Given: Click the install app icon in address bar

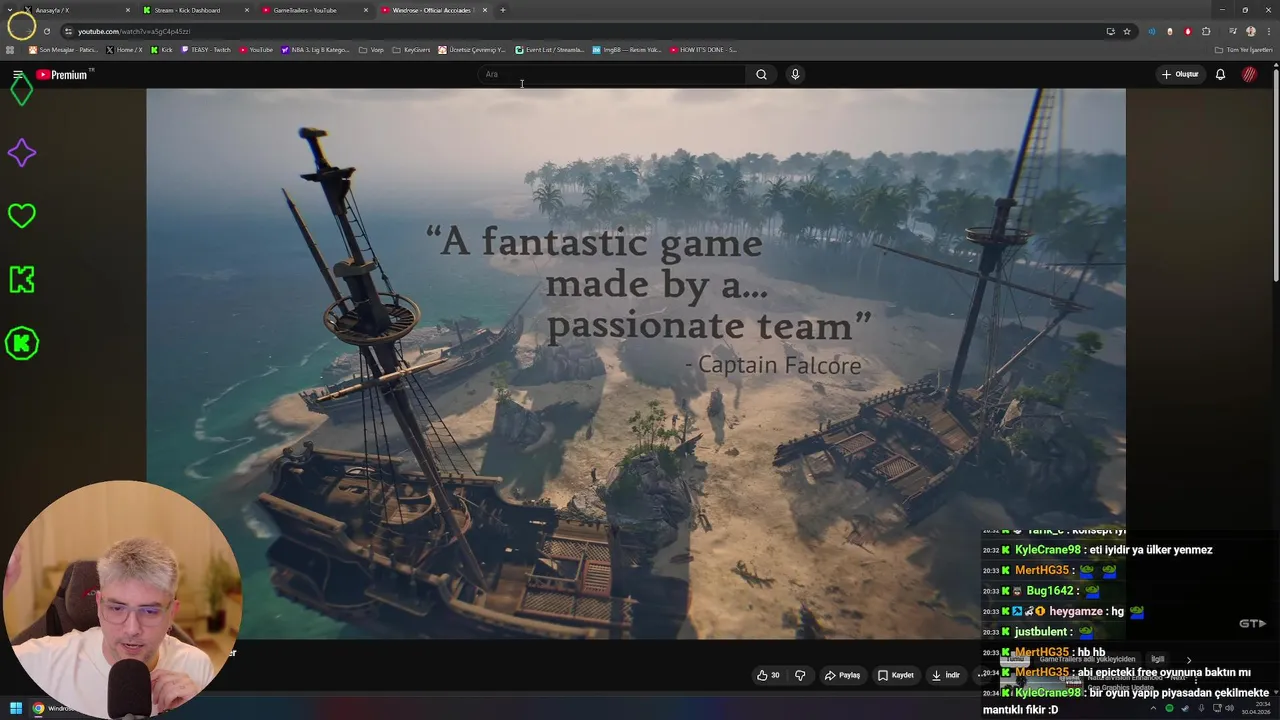Looking at the screenshot, I should coord(1110,31).
